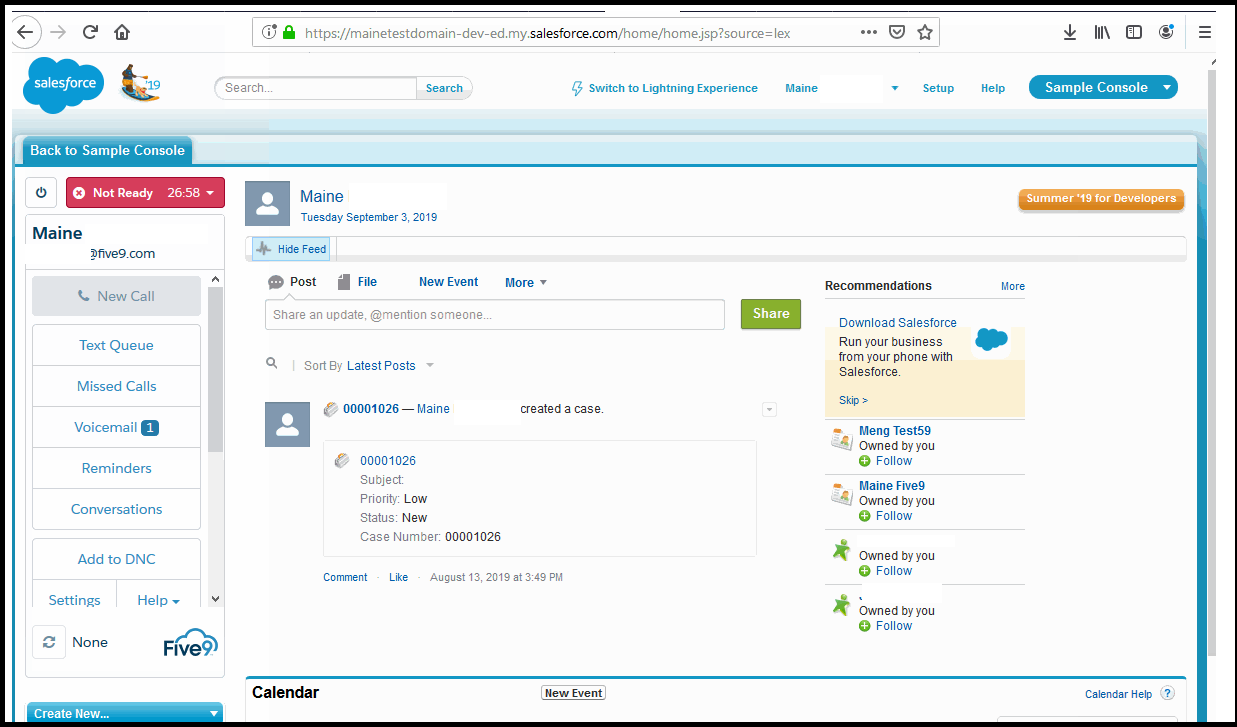
Task: Select the File publisher tab
Action: pyautogui.click(x=357, y=282)
